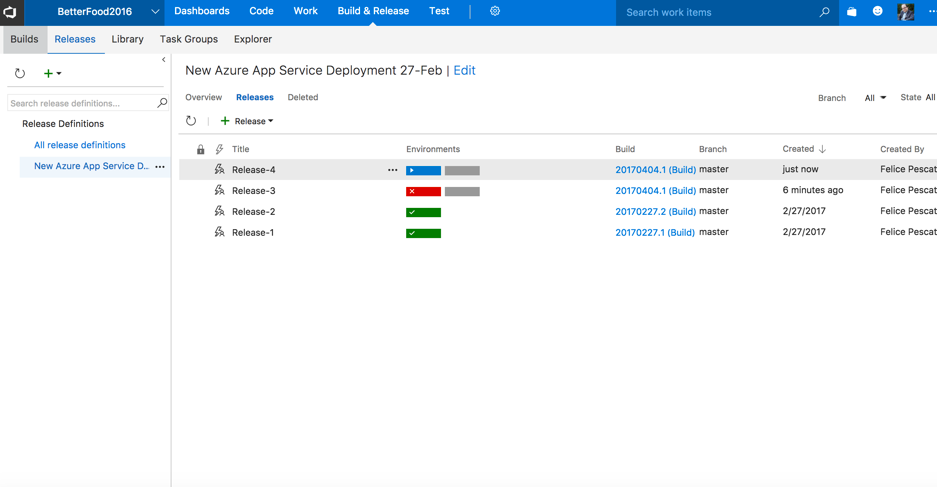
Task: Switch to the Explorer tab
Action: coord(253,39)
